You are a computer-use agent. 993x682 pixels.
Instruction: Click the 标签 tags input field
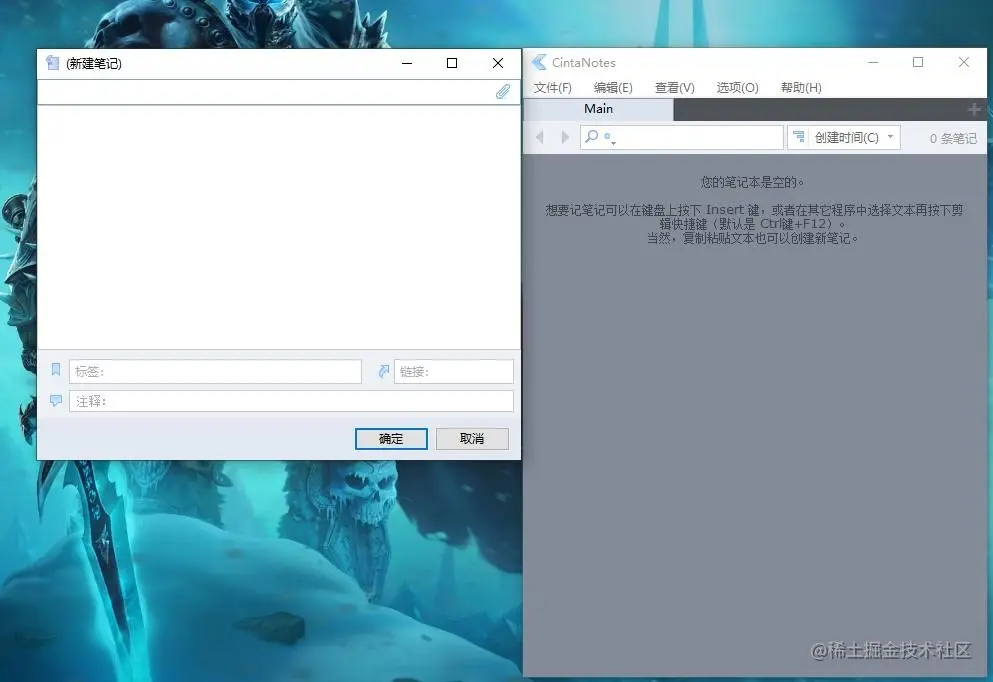(x=215, y=371)
